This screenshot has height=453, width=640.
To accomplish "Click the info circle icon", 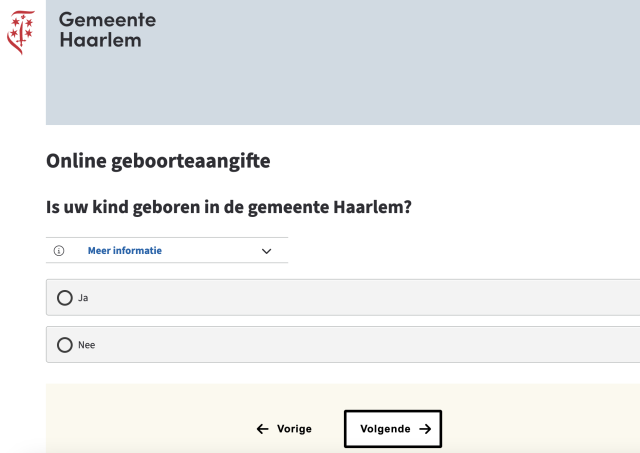I will click(x=59, y=251).
